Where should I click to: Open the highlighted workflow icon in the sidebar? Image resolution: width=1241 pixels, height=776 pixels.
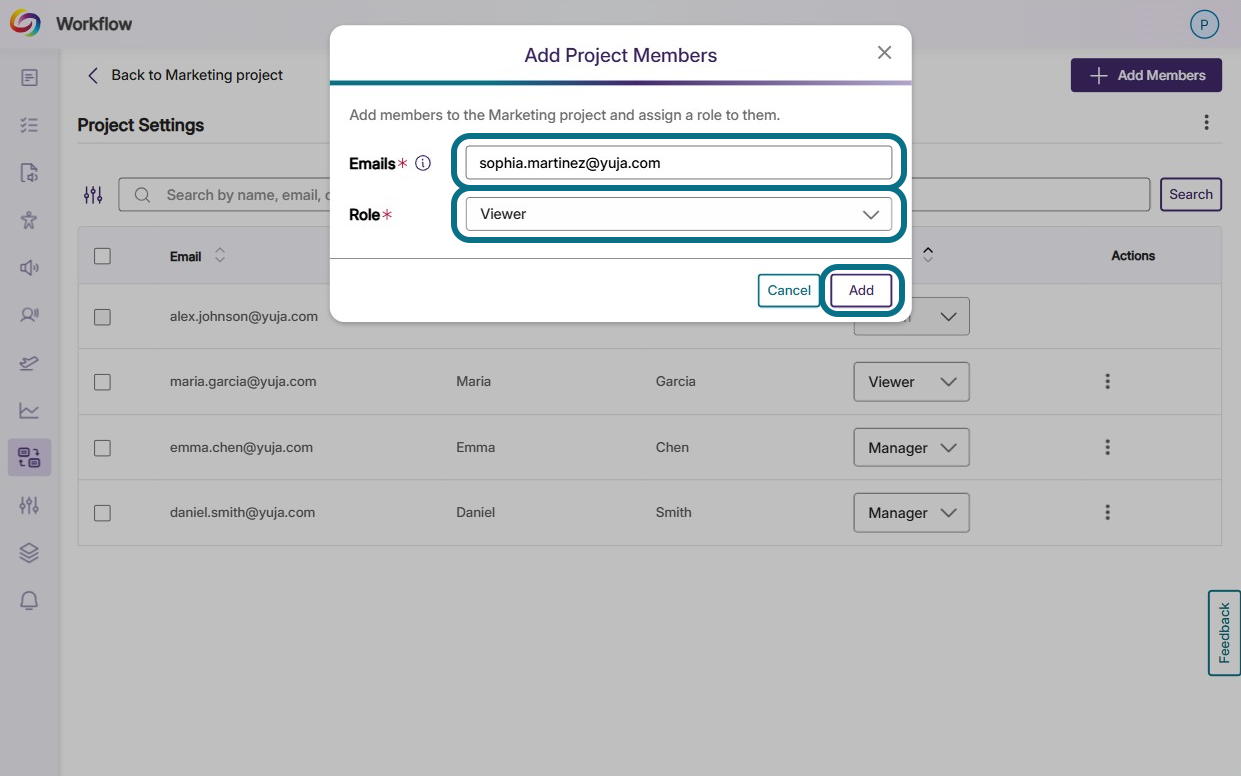(29, 458)
